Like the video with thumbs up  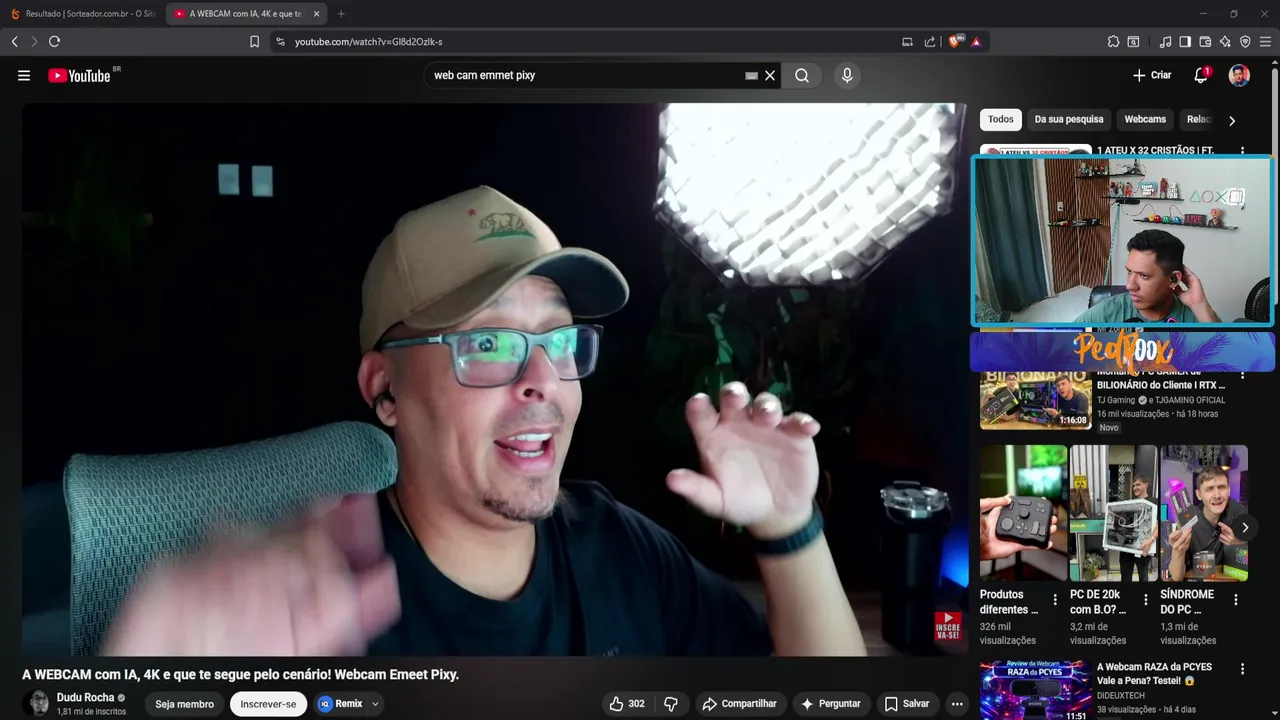[x=627, y=704]
